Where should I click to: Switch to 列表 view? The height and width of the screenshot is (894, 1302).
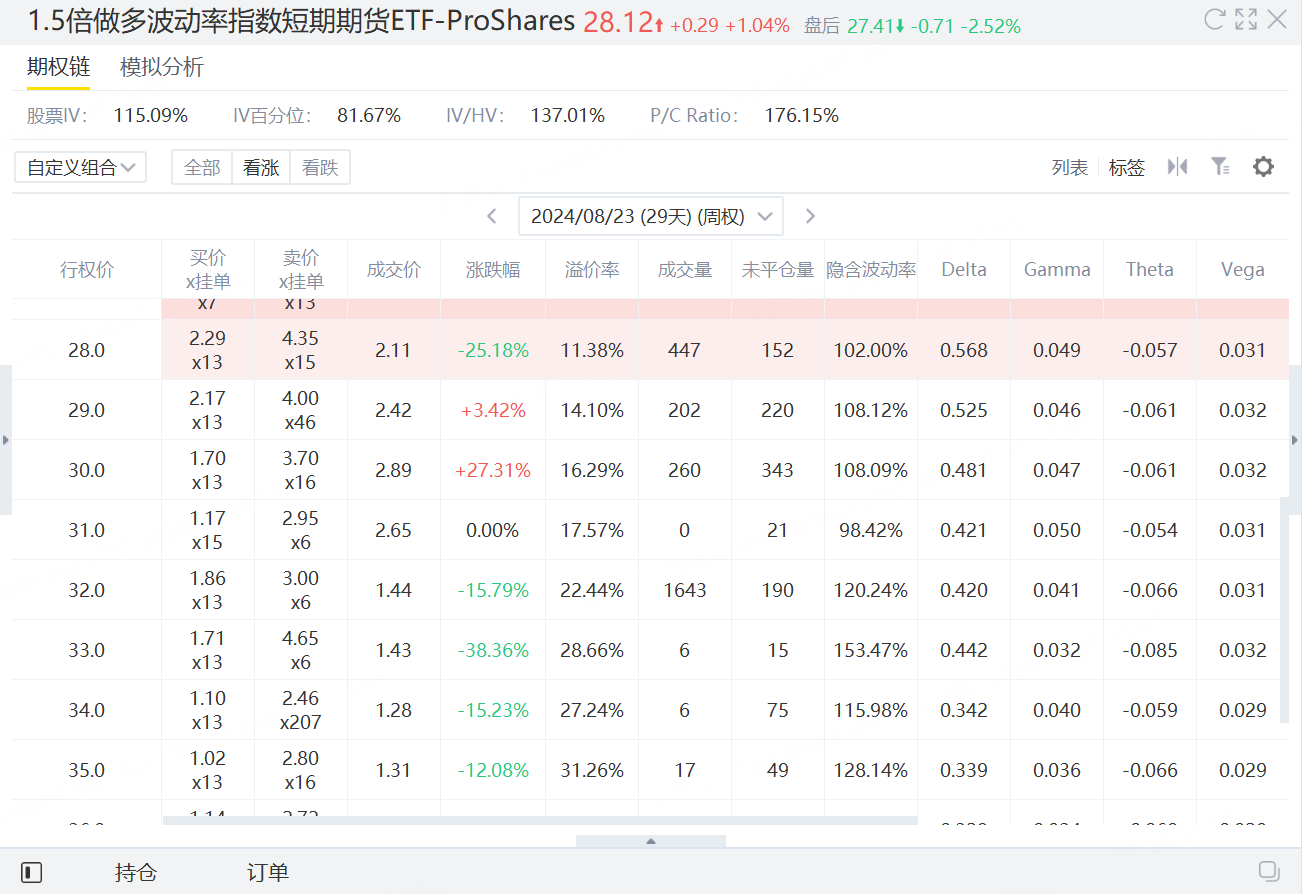click(1070, 167)
